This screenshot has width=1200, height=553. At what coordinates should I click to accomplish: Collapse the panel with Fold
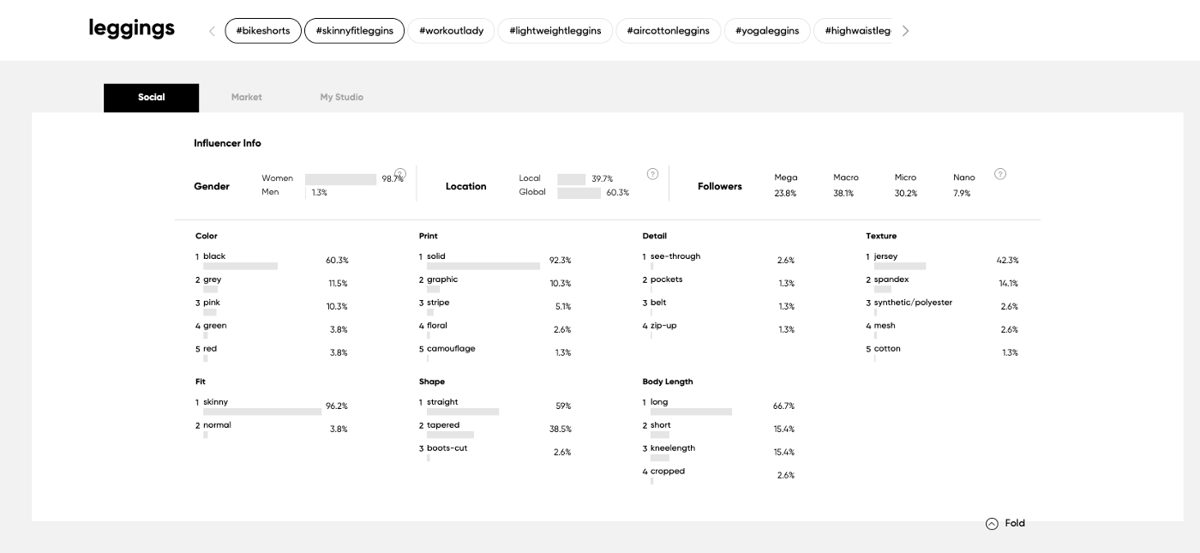click(1005, 523)
